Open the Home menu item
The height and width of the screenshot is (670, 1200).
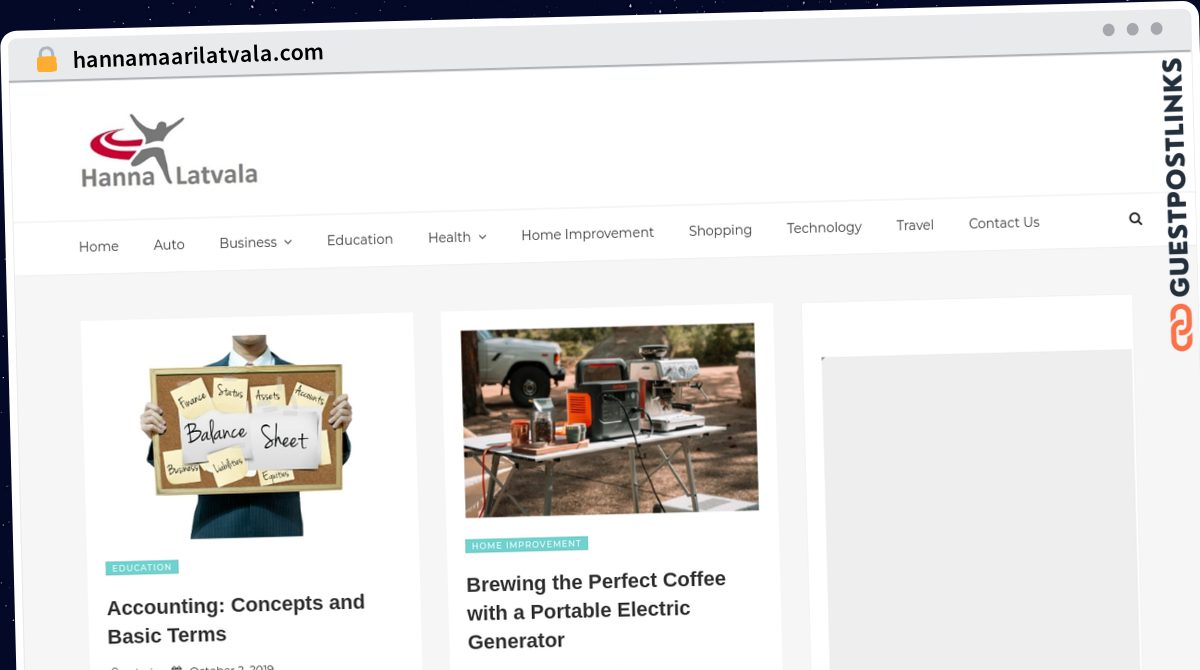(99, 246)
